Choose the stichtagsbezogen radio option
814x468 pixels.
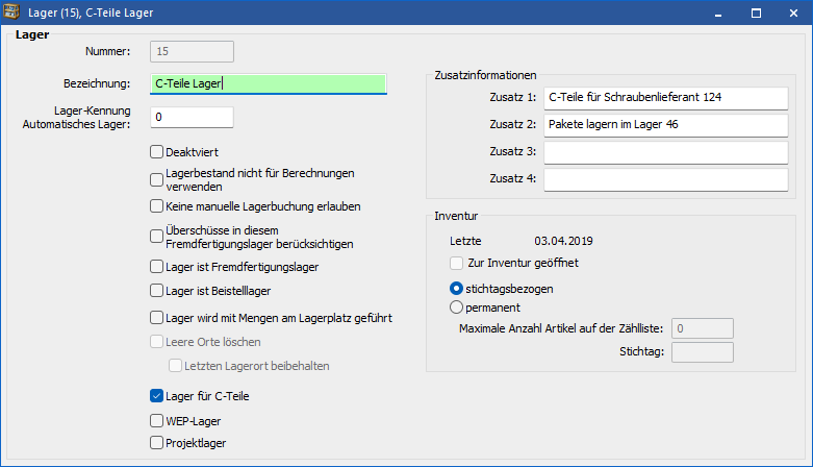tap(457, 288)
